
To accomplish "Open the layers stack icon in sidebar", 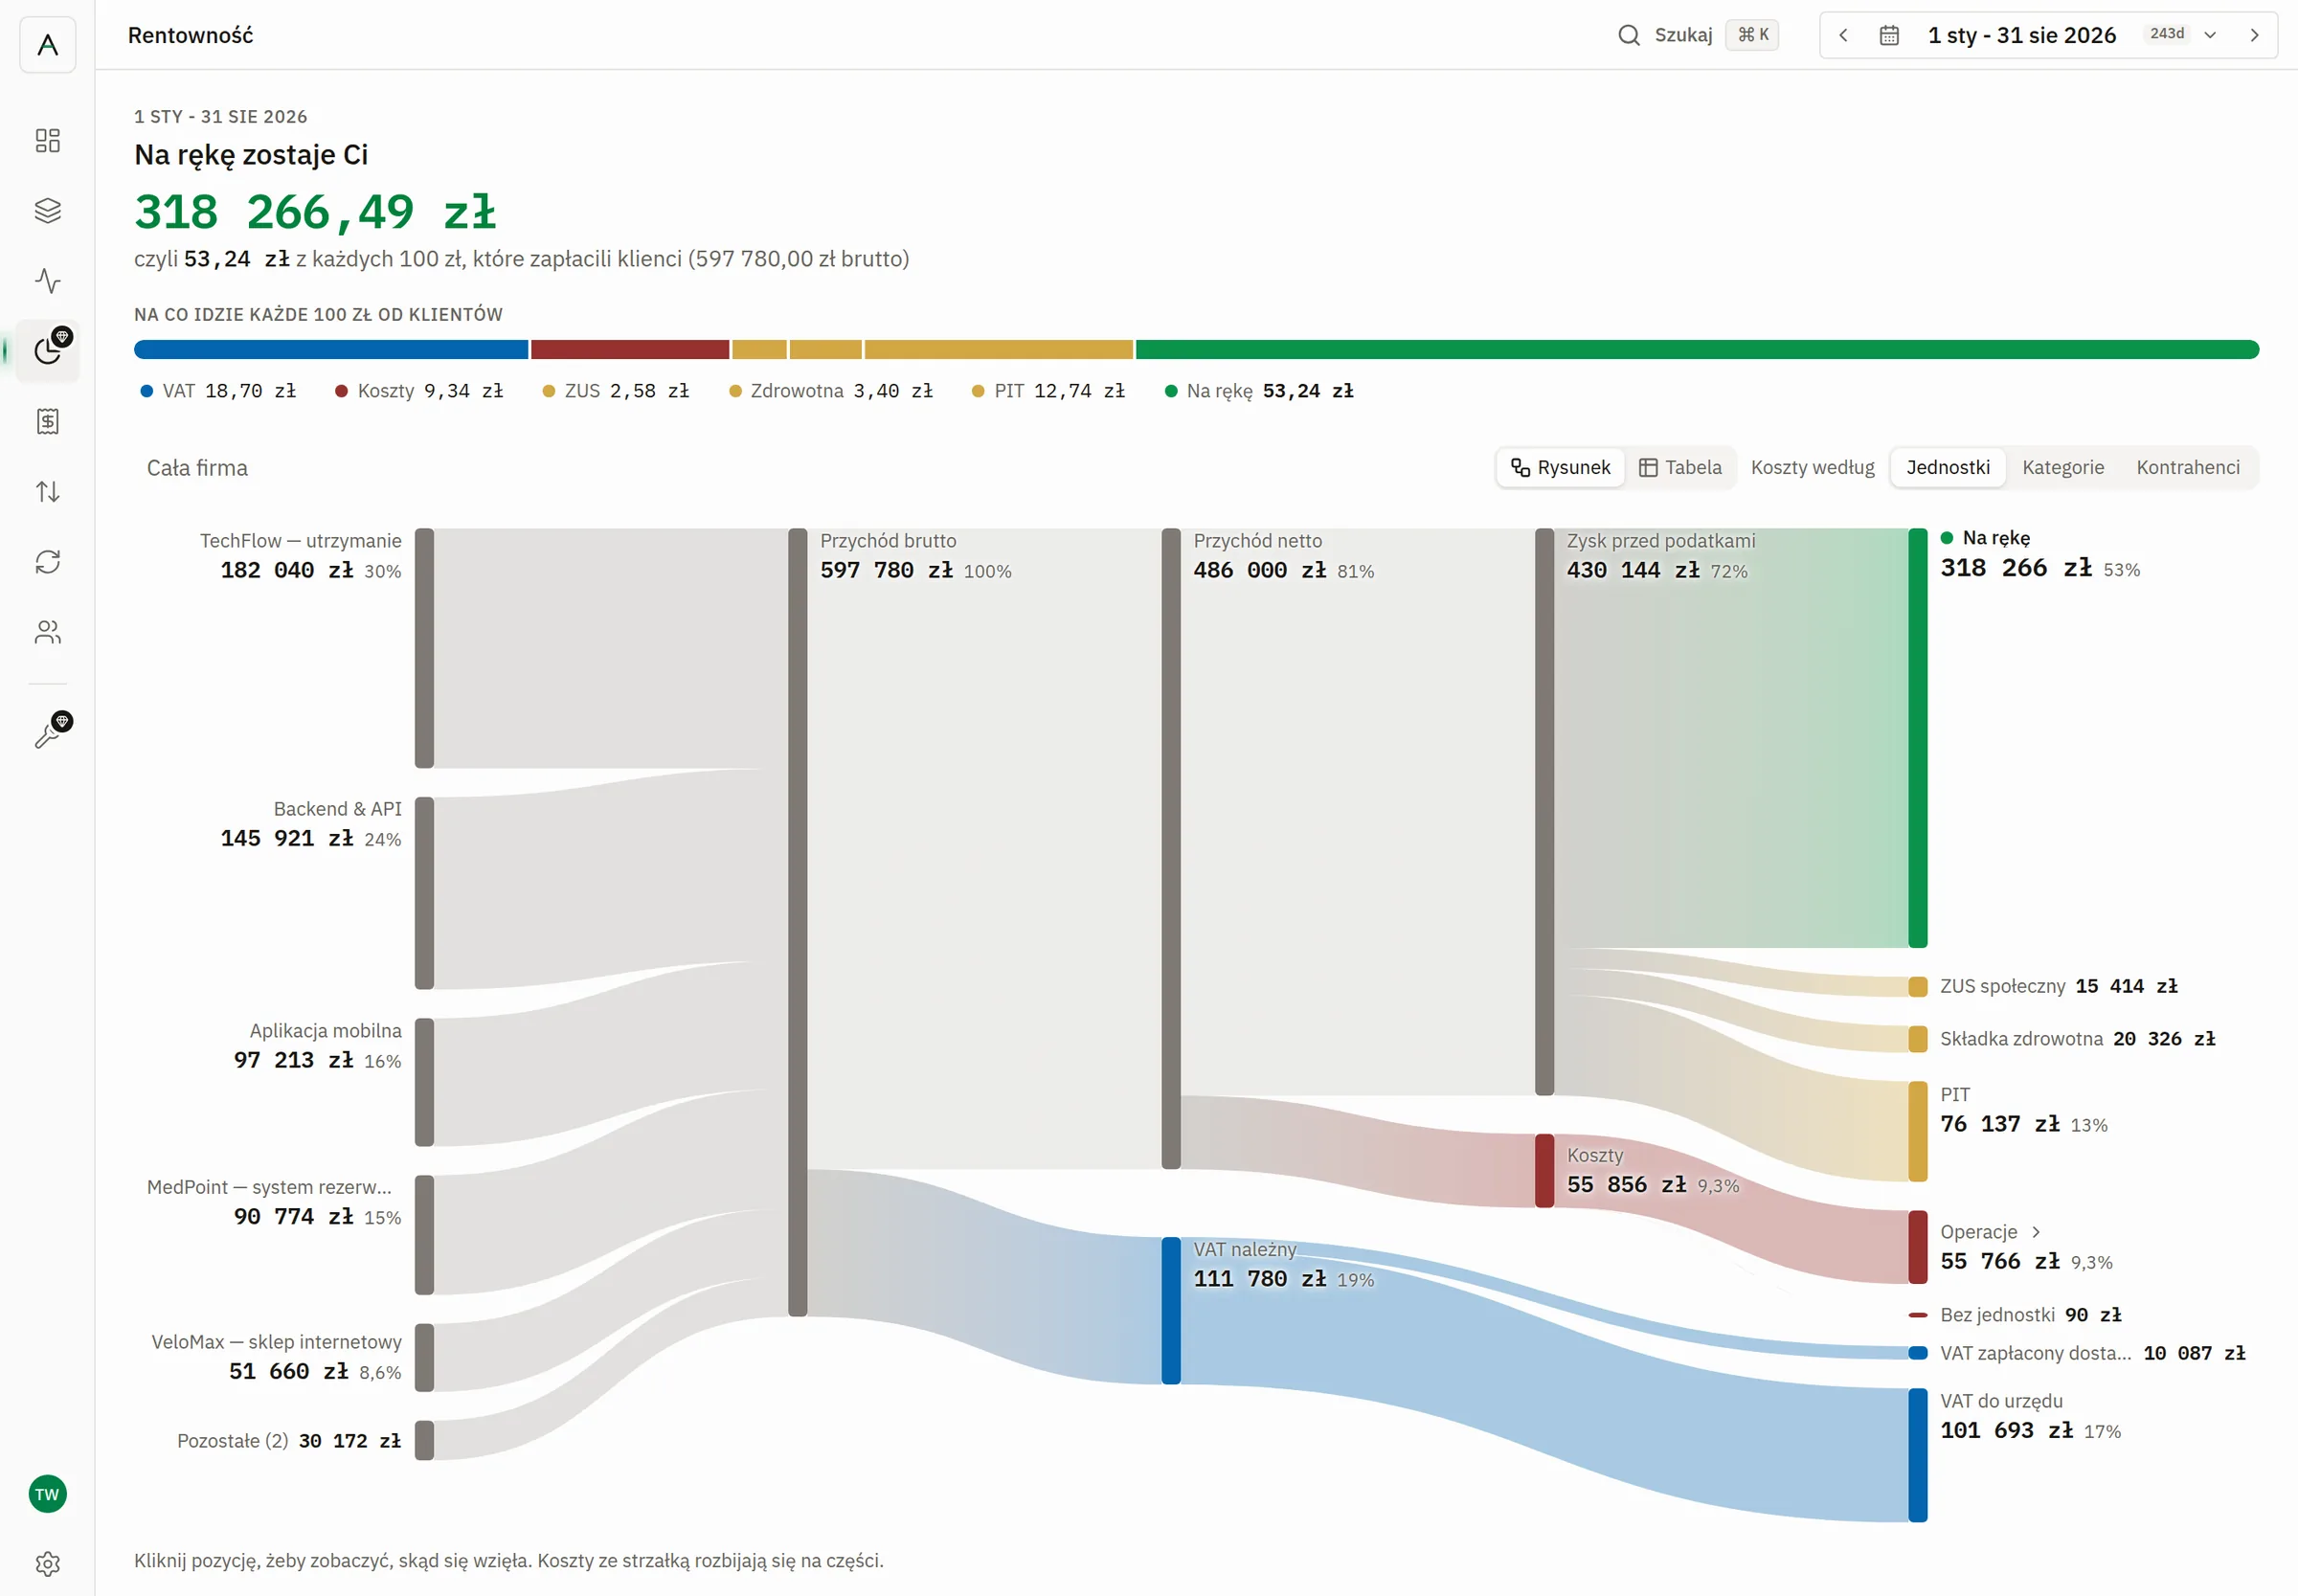I will point(47,210).
